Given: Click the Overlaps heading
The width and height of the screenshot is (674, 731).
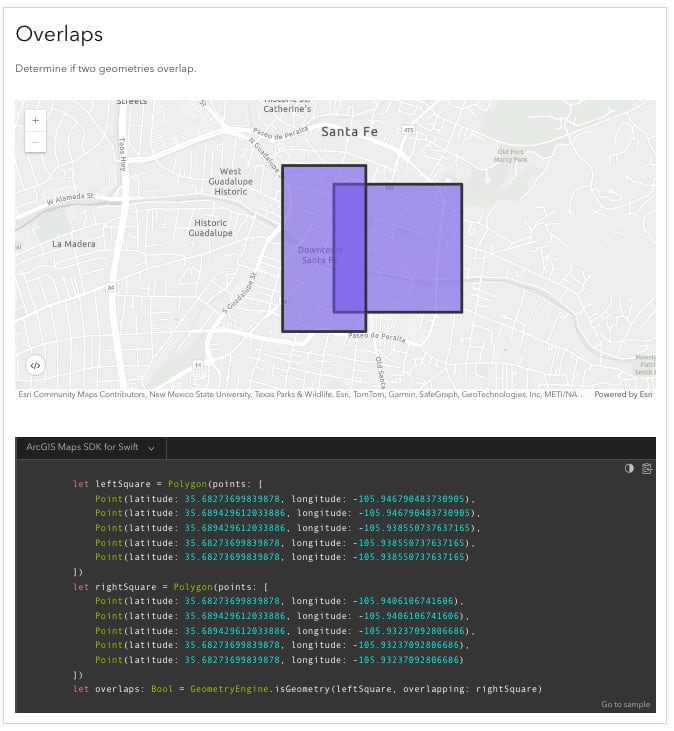Looking at the screenshot, I should [x=59, y=34].
